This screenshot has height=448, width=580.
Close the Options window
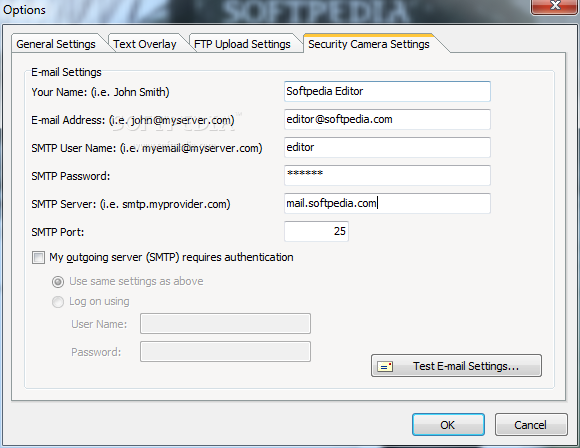554,6
